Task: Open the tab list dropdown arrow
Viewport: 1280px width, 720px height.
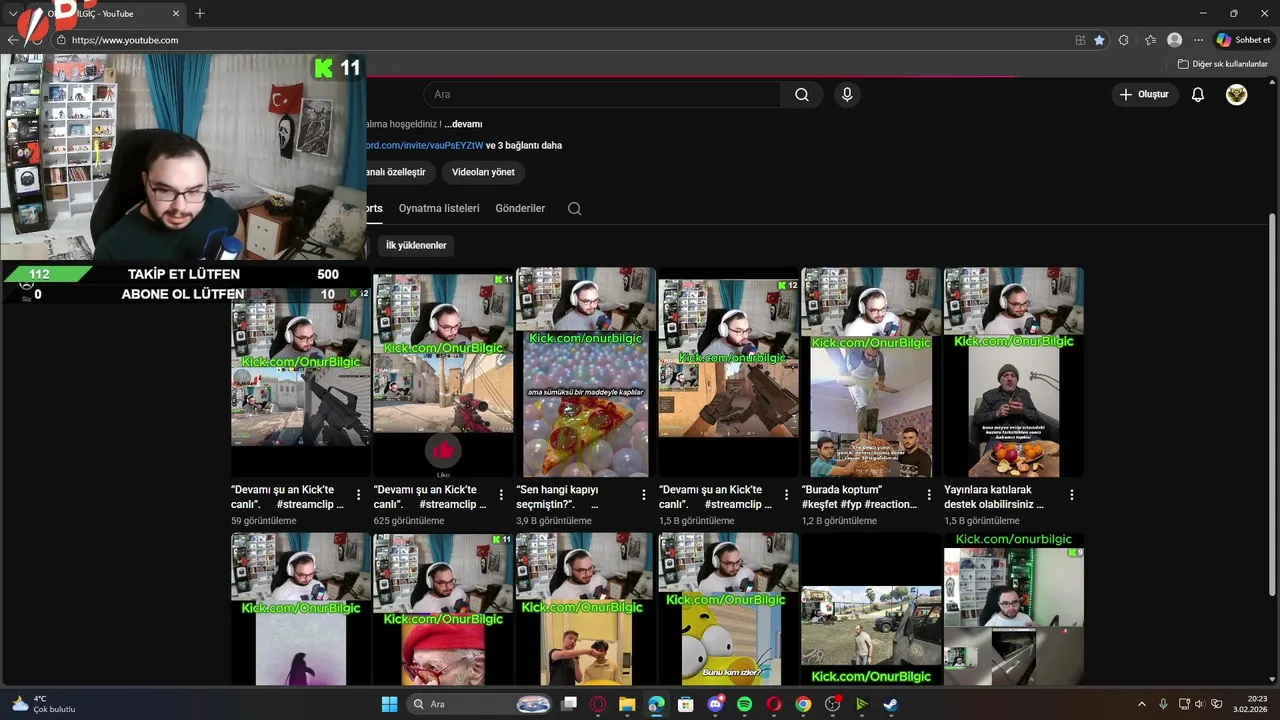Action: 13,13
